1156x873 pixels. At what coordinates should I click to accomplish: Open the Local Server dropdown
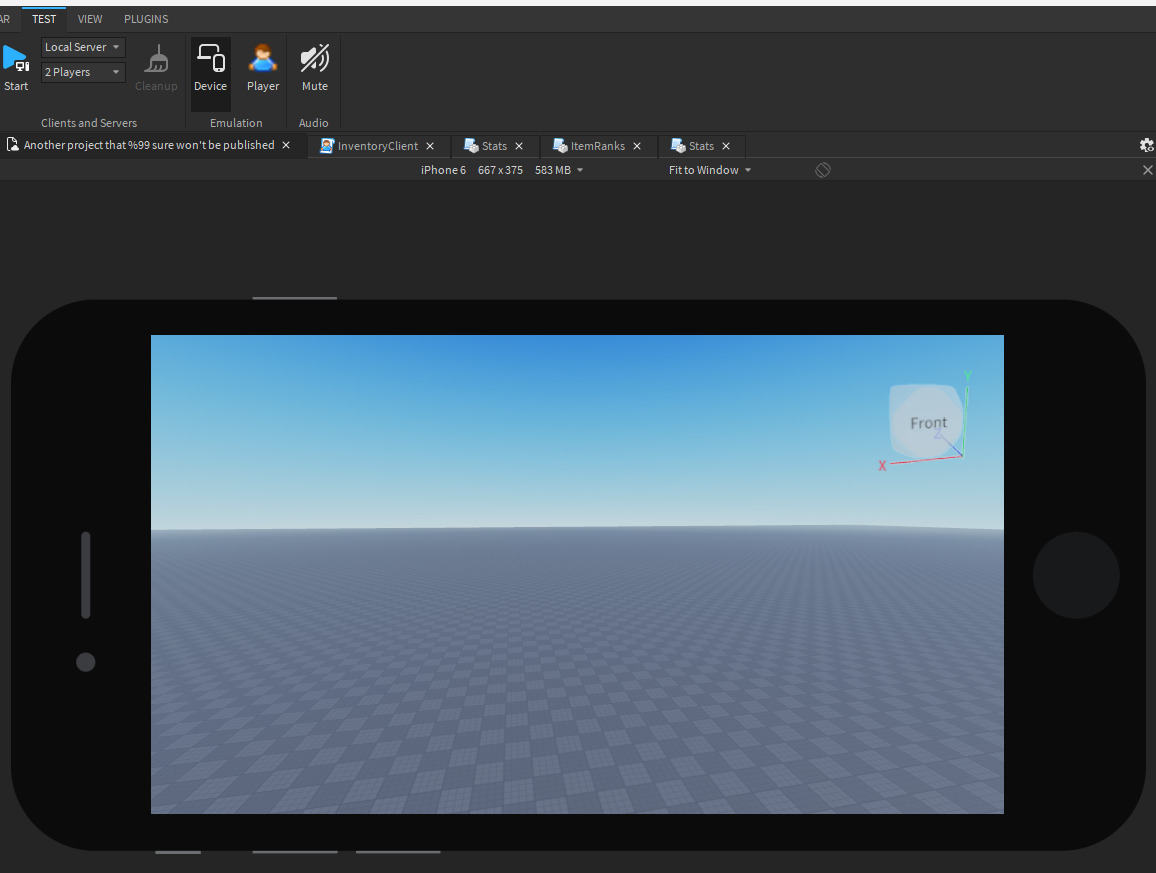tap(82, 46)
